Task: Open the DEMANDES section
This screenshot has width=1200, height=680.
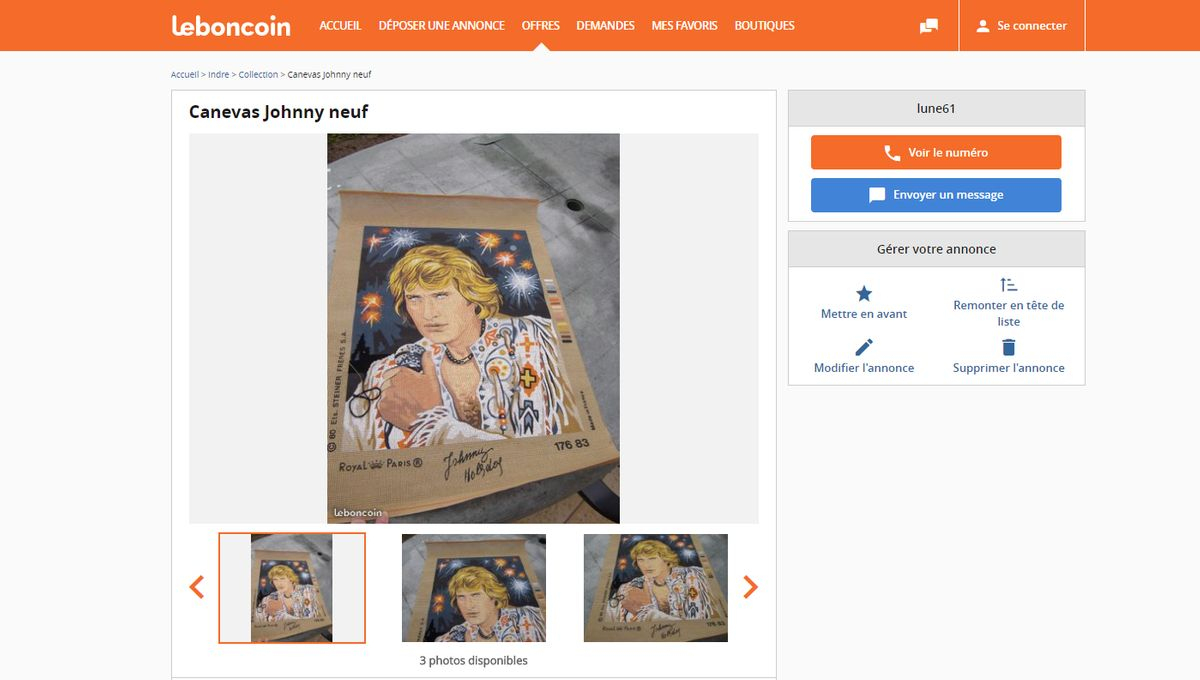Action: [x=605, y=26]
